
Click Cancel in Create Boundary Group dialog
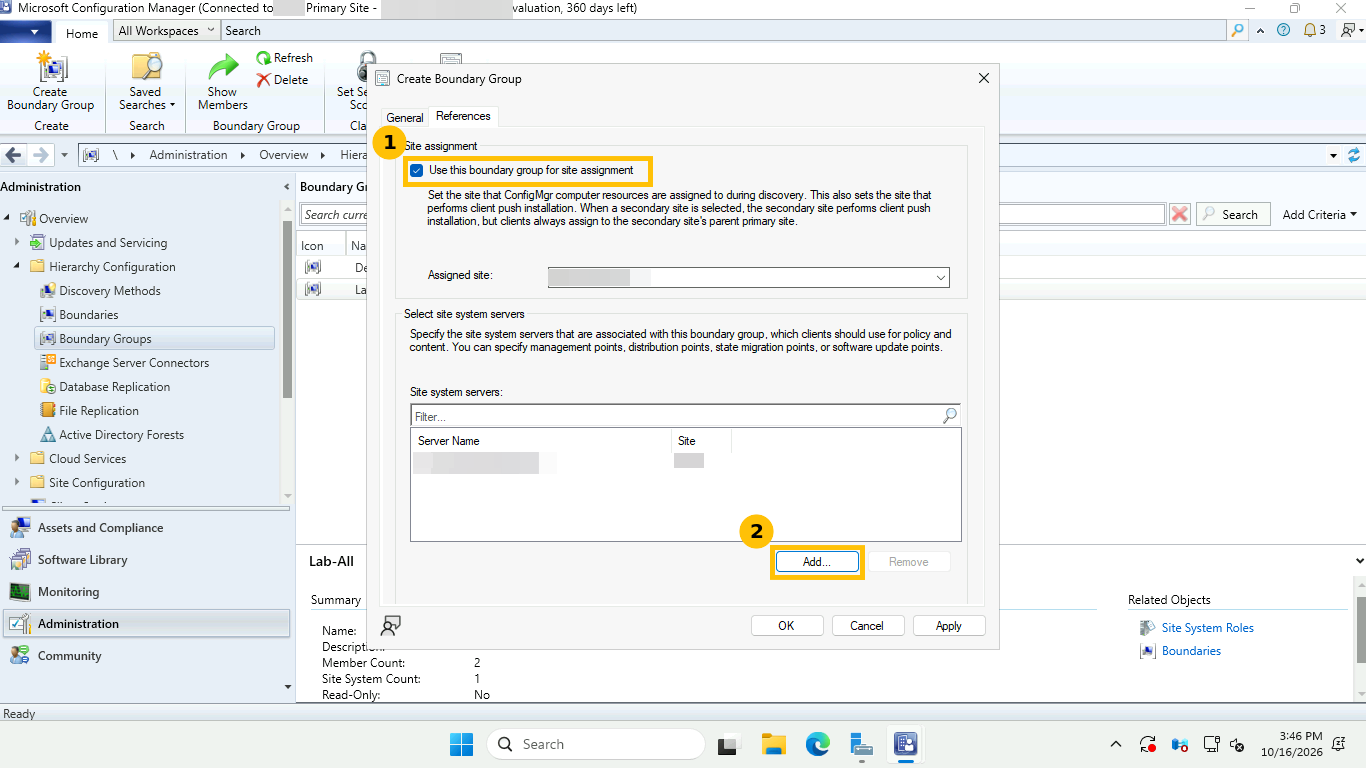(x=867, y=626)
